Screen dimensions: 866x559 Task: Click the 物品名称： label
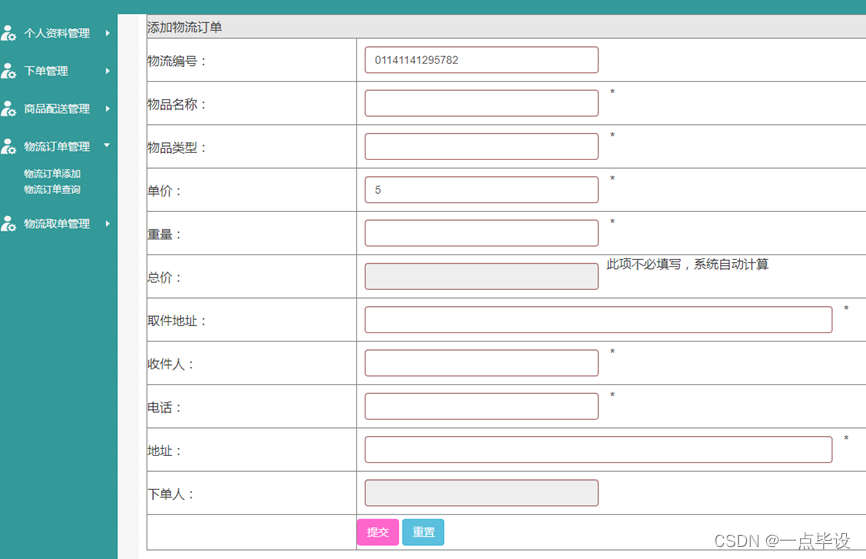pyautogui.click(x=177, y=104)
